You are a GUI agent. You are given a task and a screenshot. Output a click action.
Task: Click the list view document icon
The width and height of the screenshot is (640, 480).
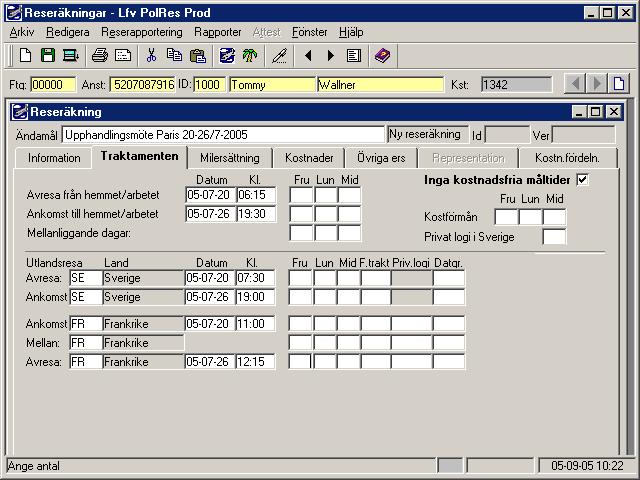pos(353,56)
